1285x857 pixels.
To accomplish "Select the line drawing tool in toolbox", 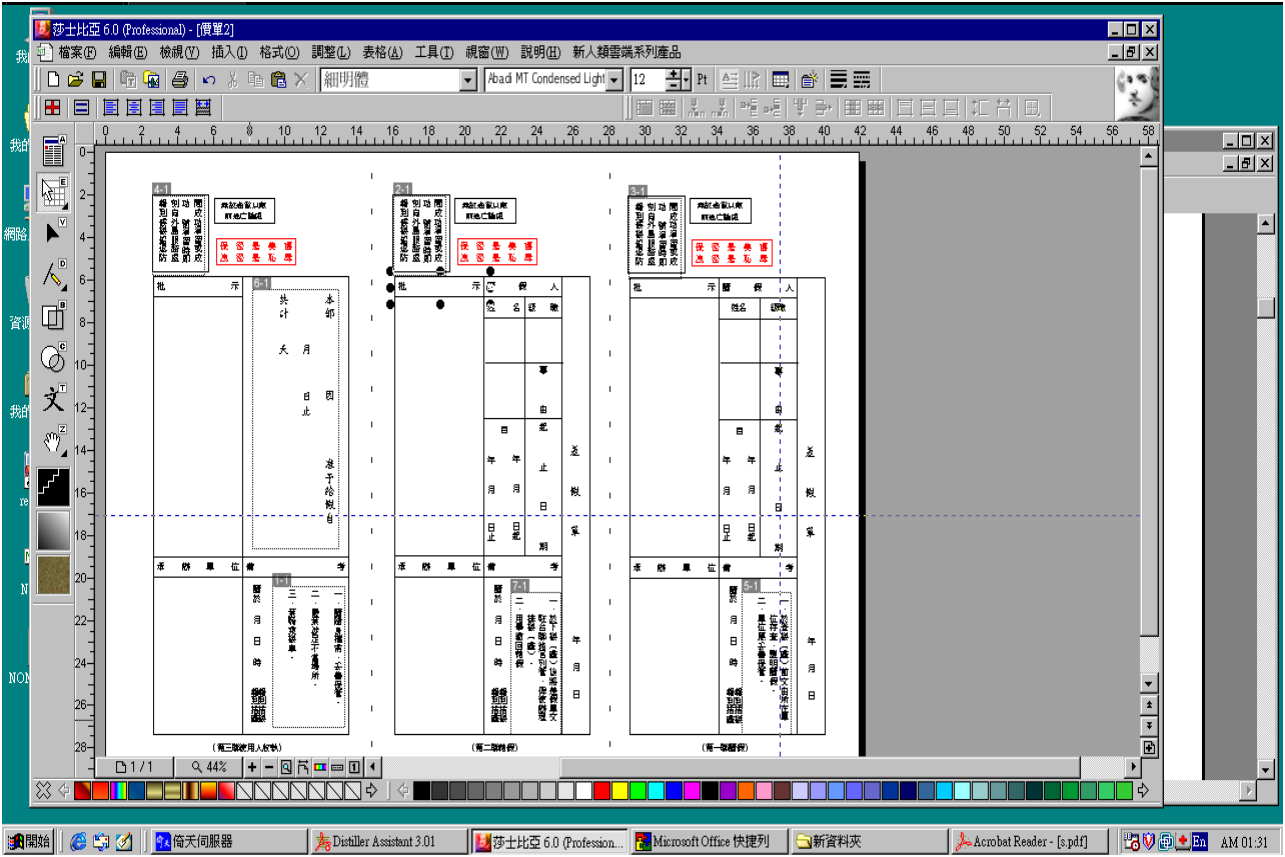I will pos(54,274).
